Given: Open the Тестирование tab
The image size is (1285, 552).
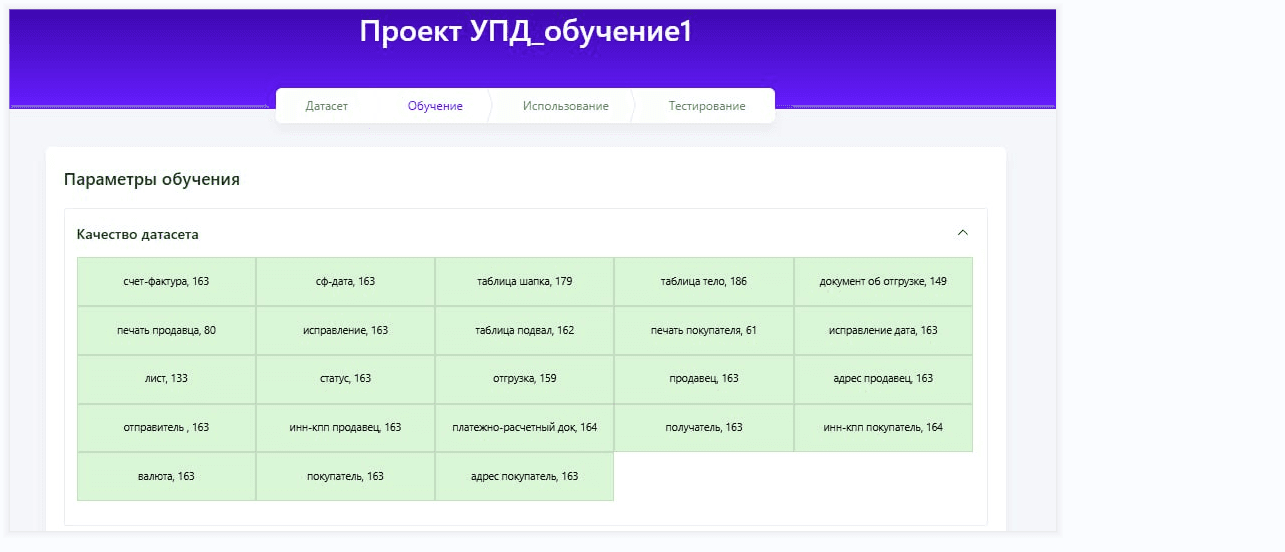Looking at the screenshot, I should click(x=707, y=106).
